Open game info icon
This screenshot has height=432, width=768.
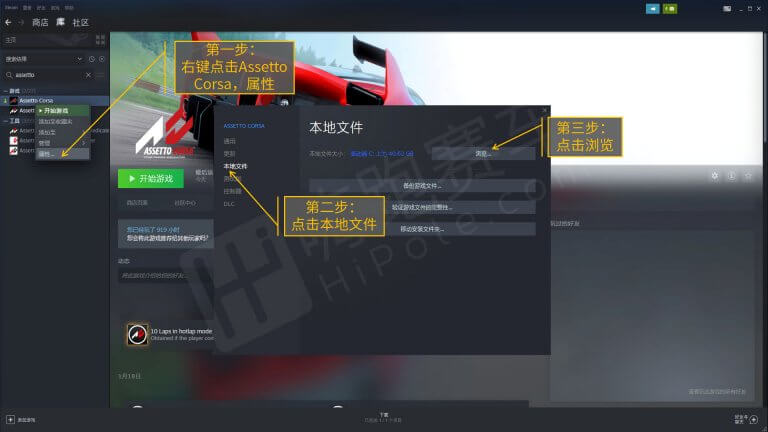coord(731,175)
